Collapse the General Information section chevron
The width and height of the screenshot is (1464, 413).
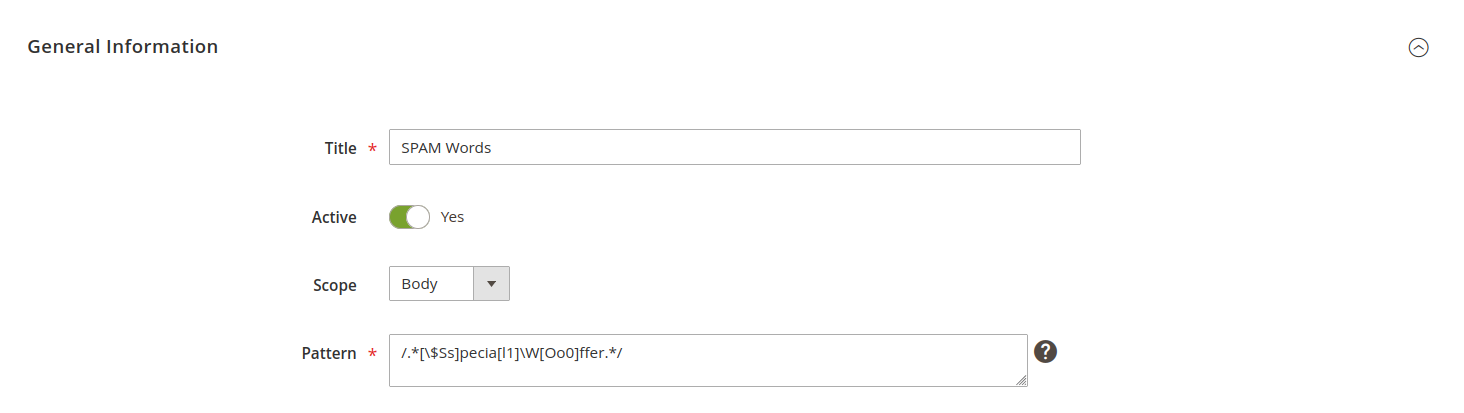click(x=1418, y=47)
